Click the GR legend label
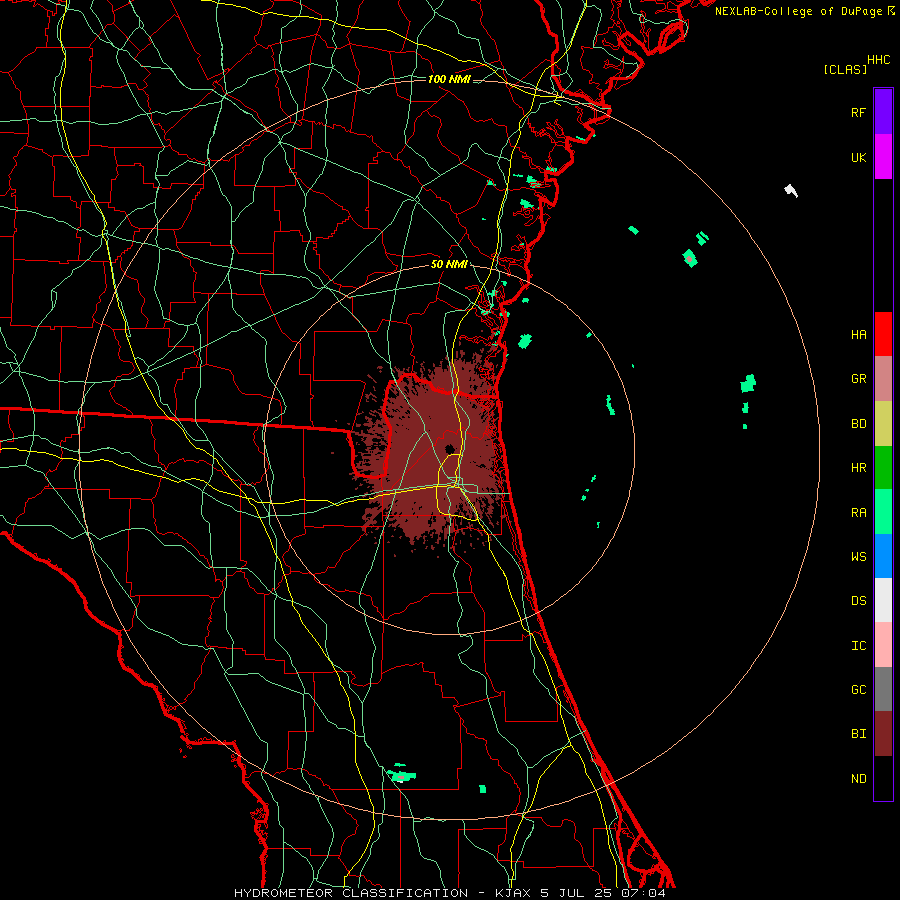The image size is (900, 900). (859, 379)
